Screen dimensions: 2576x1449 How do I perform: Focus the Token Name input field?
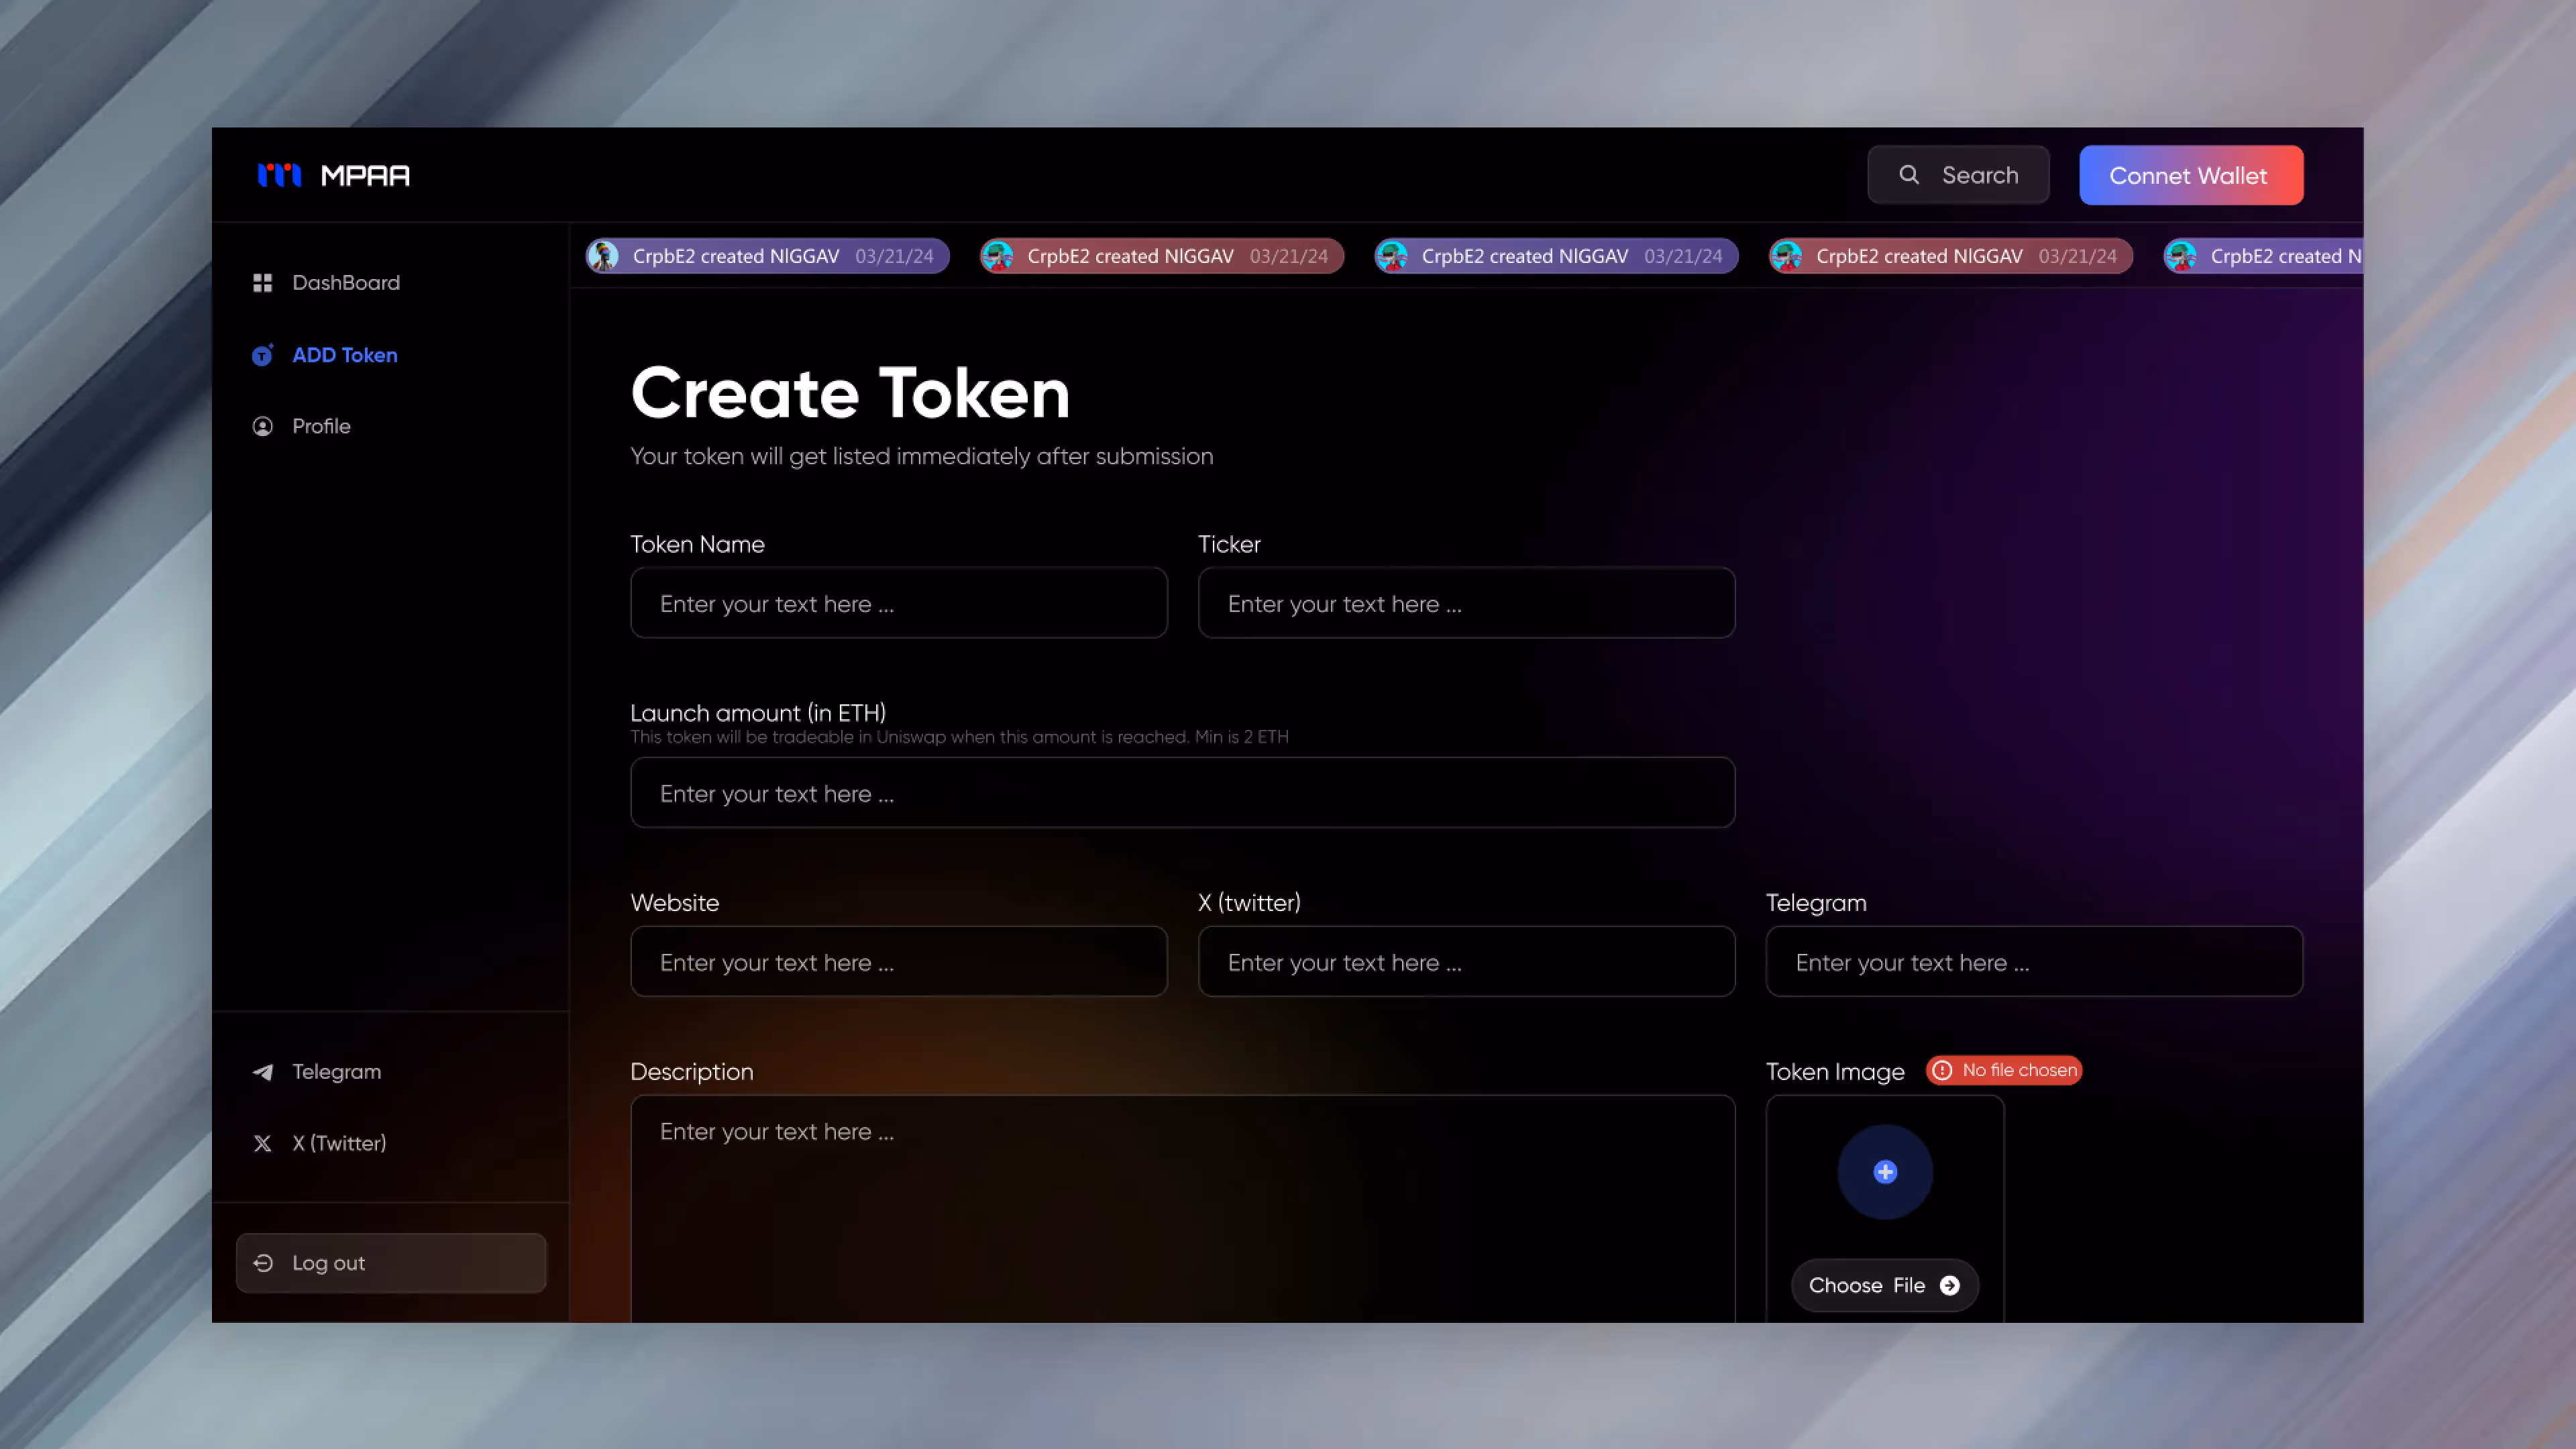[898, 603]
